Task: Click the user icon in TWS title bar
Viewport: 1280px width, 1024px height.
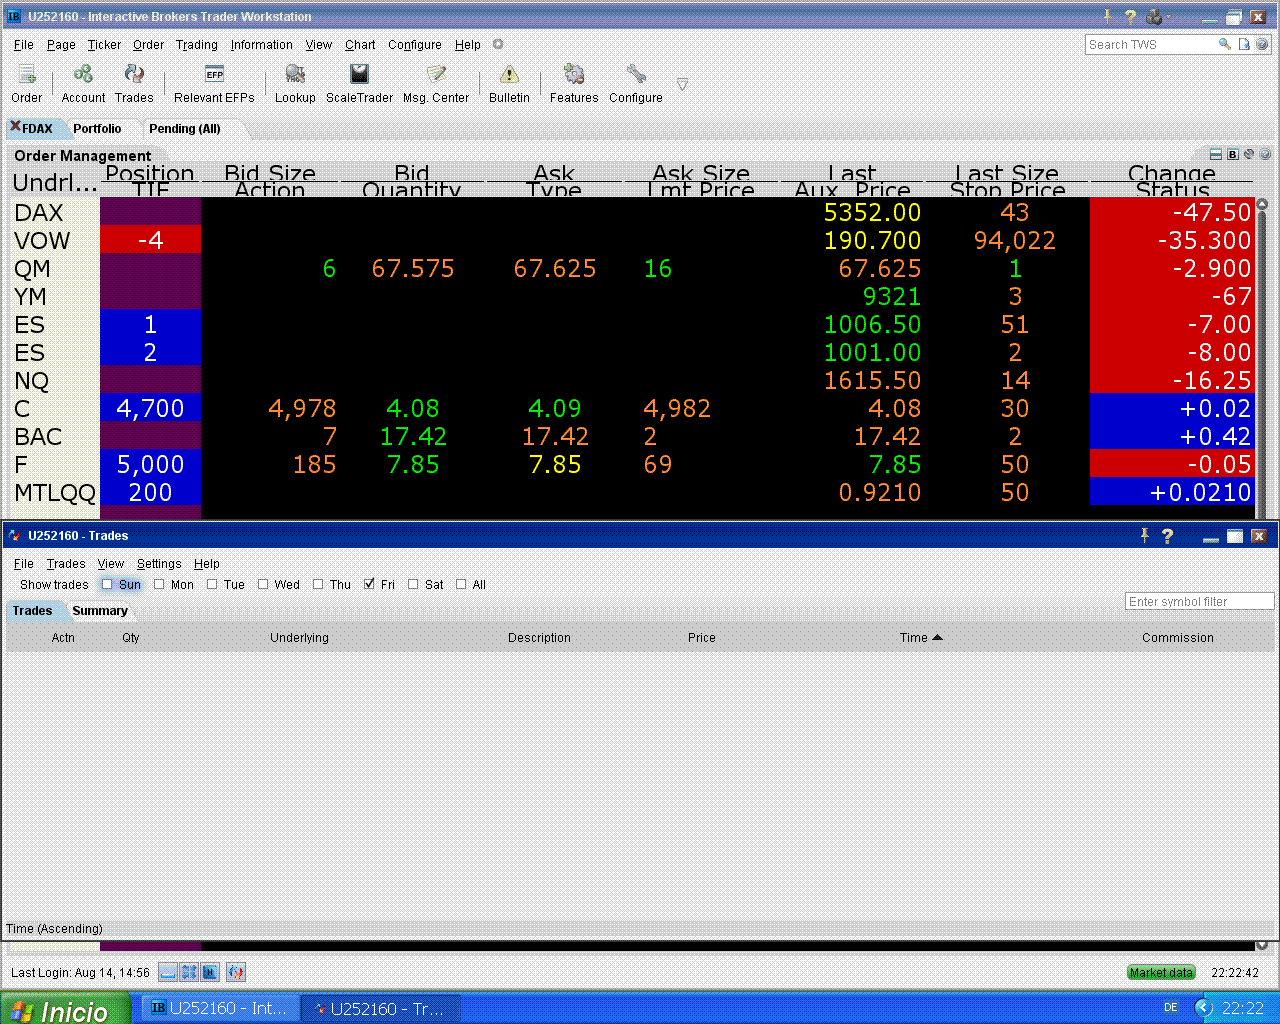Action: [x=1155, y=16]
